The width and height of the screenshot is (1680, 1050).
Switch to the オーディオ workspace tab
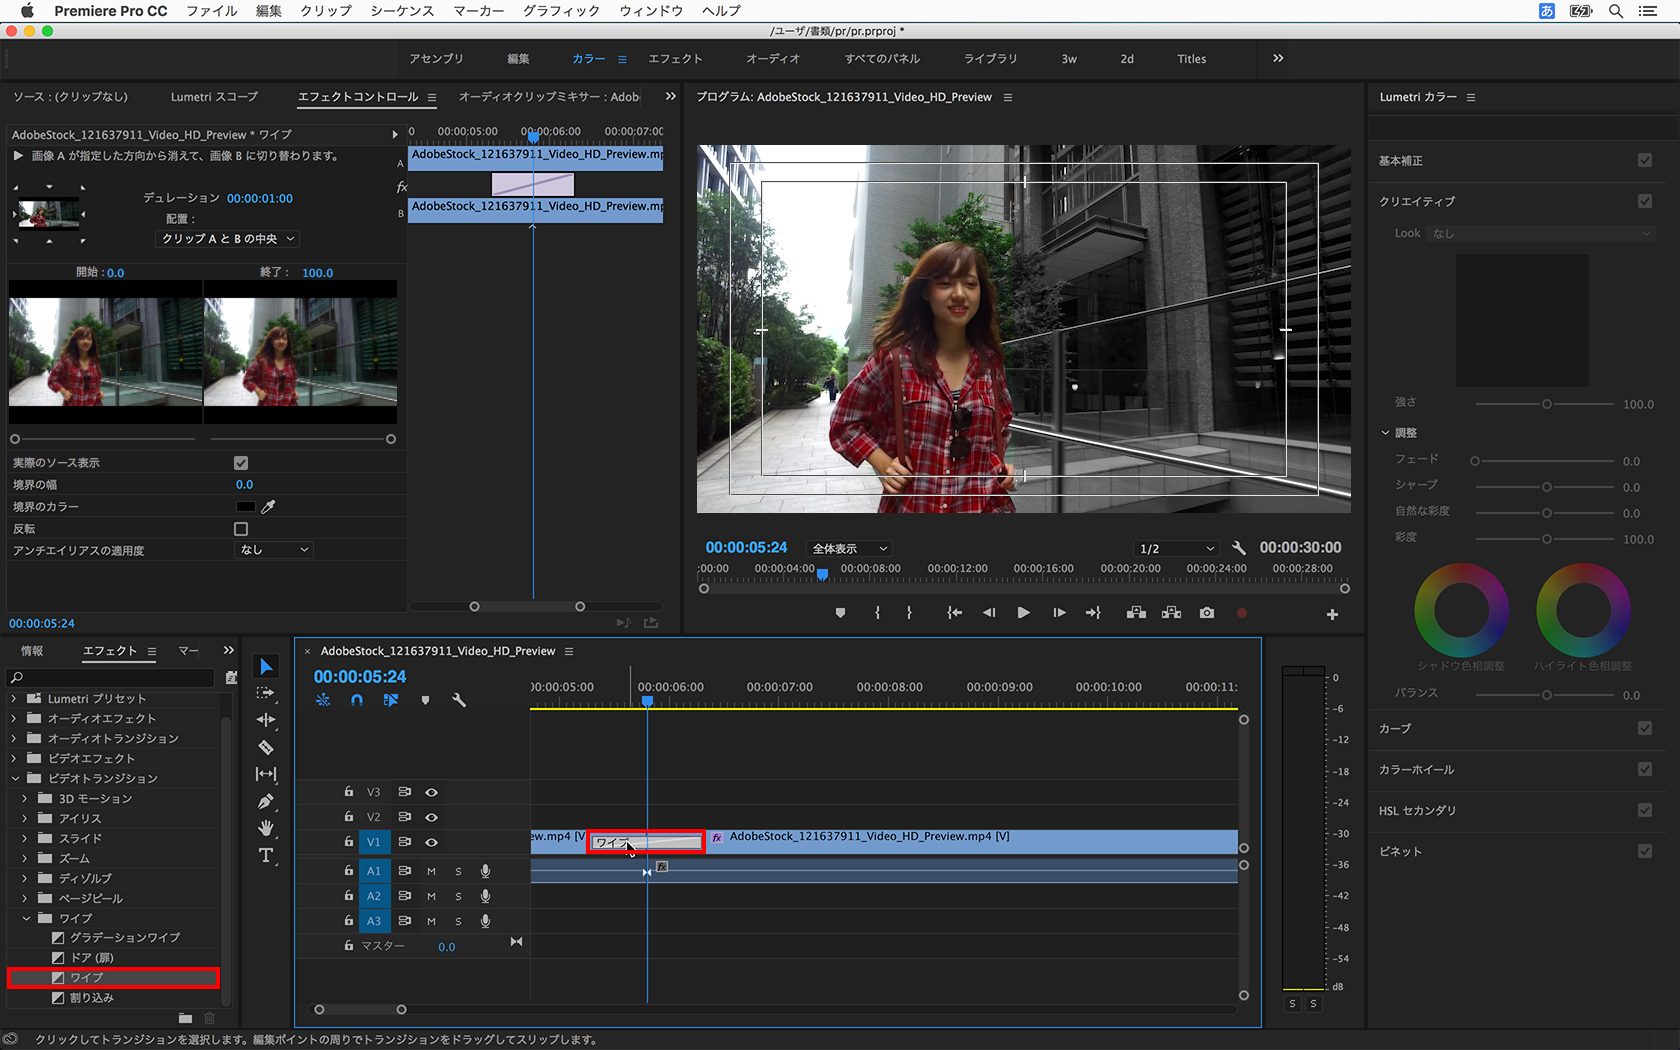pyautogui.click(x=772, y=59)
